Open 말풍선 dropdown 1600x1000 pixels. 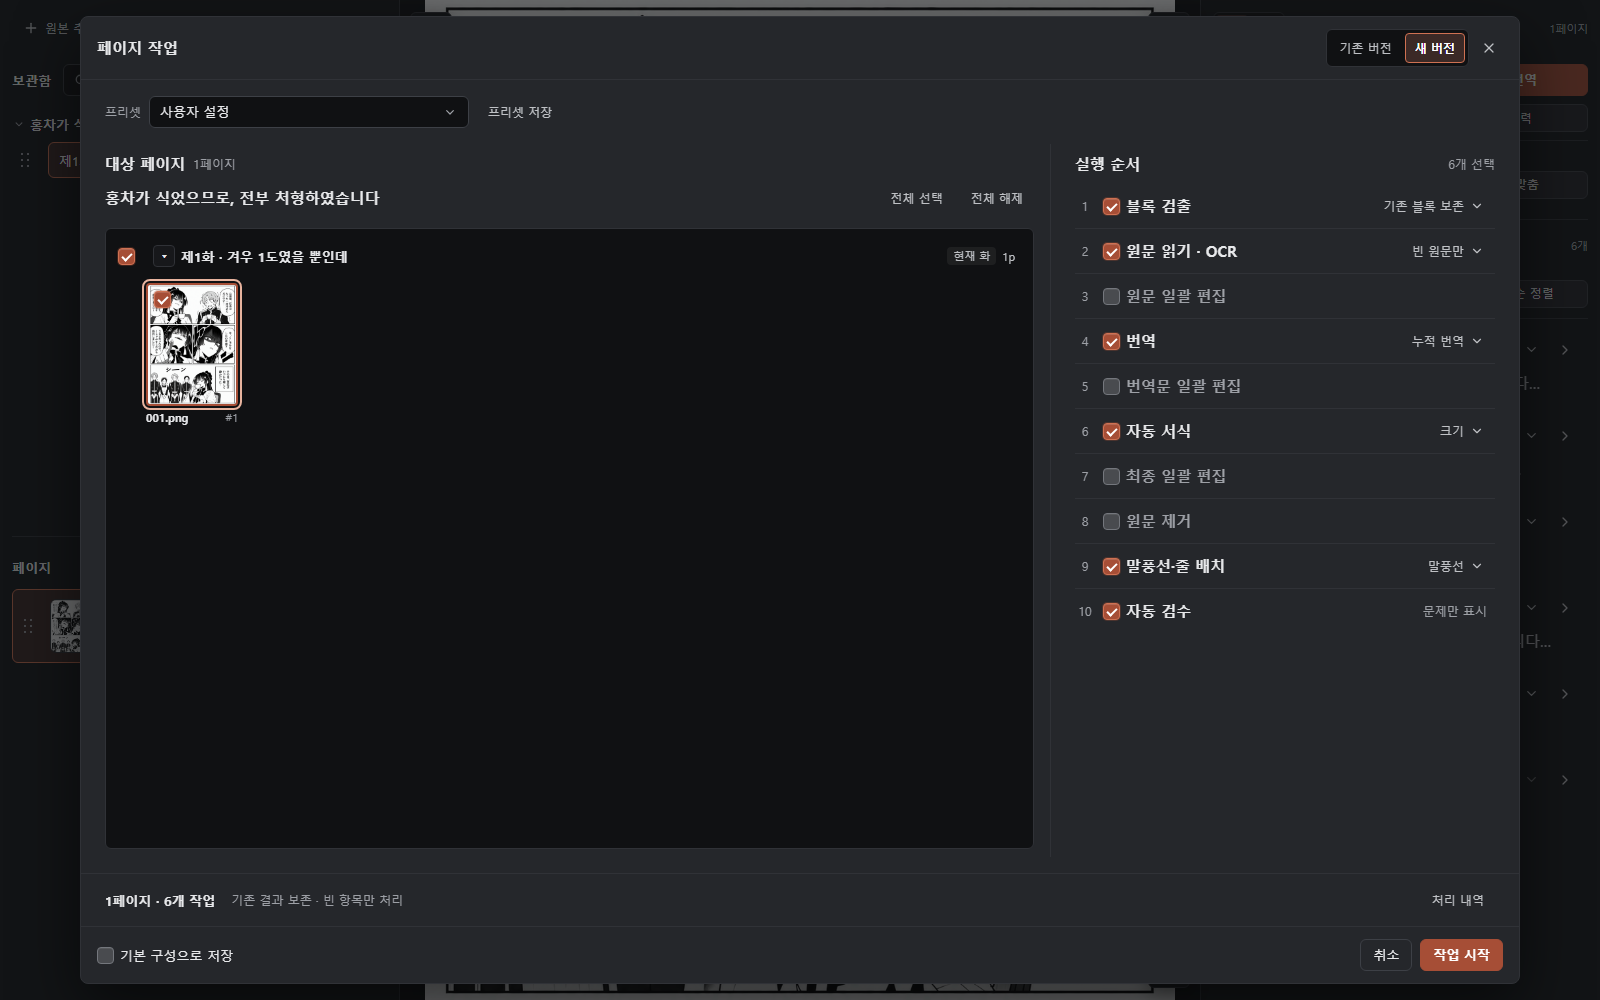(1454, 566)
